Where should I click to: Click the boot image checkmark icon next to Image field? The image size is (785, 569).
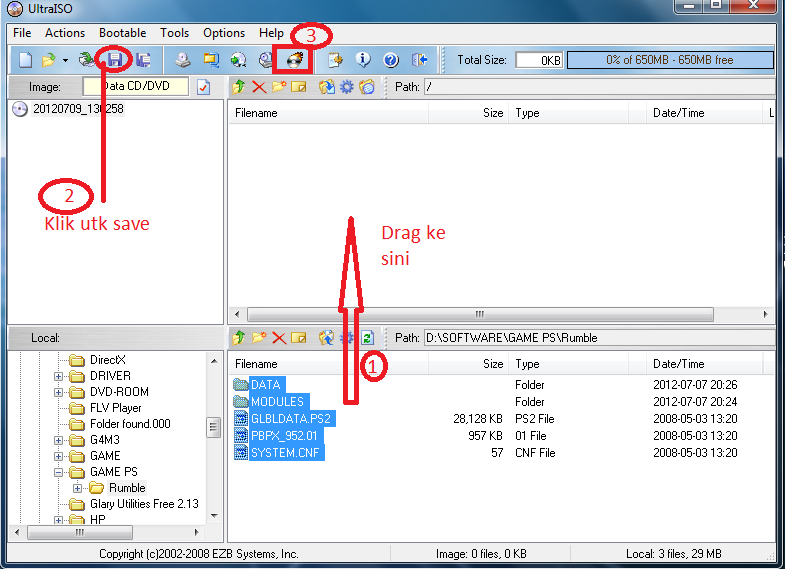tap(203, 87)
